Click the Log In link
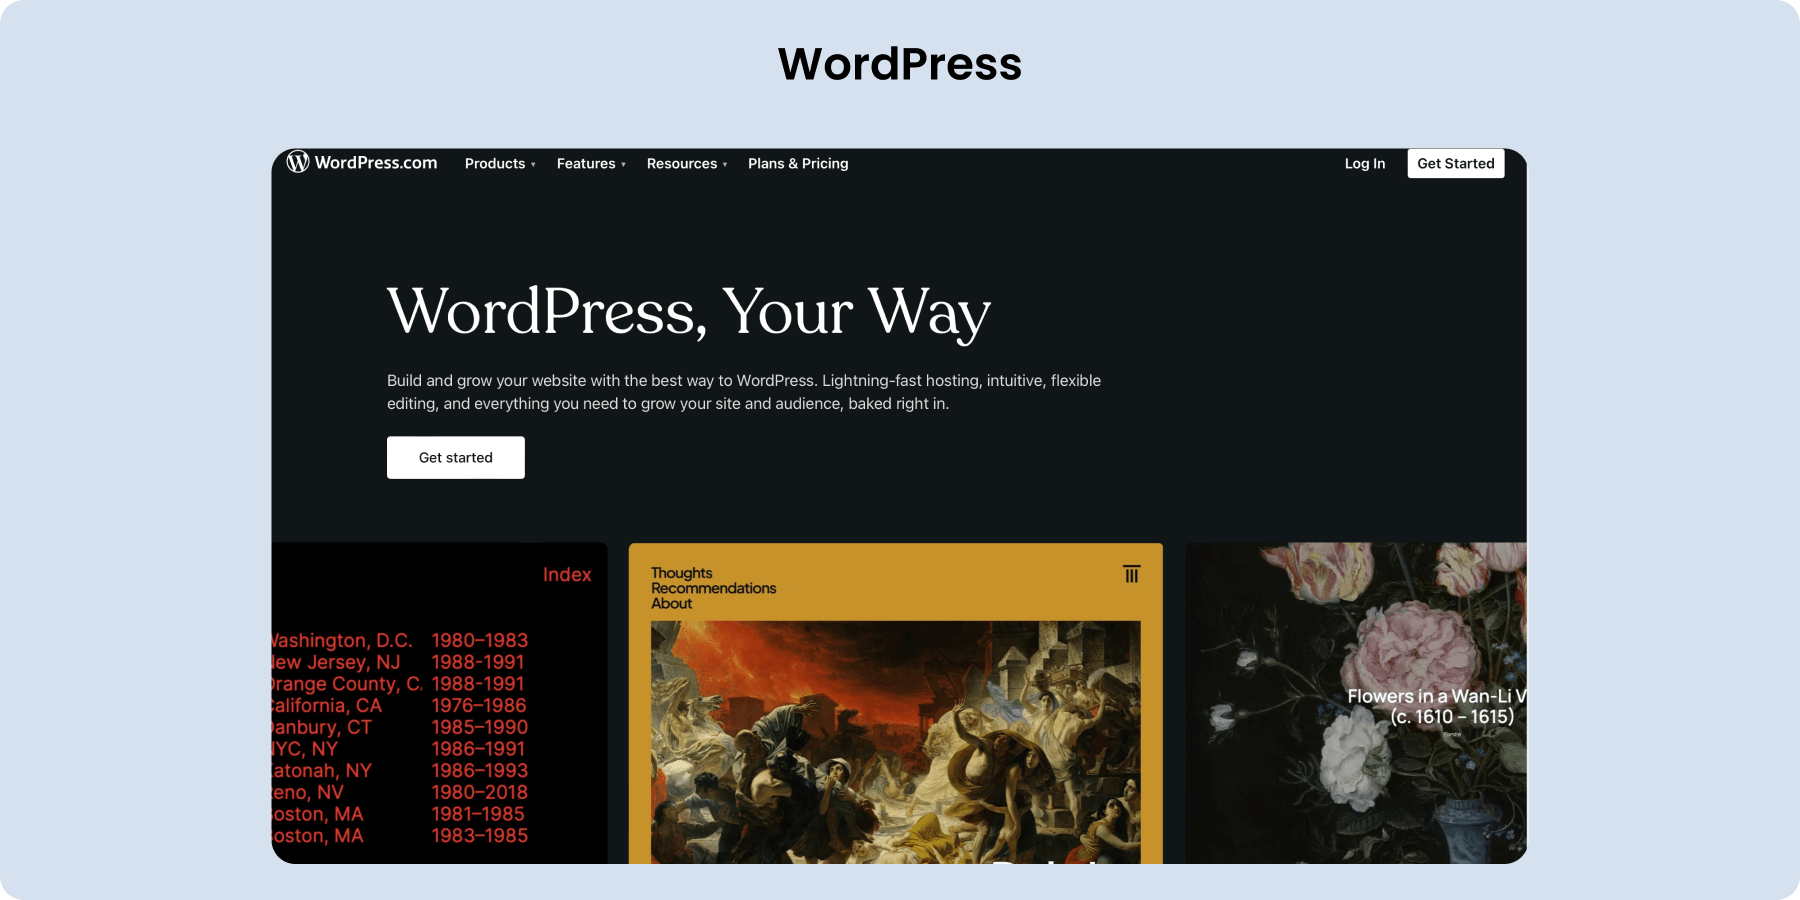The height and width of the screenshot is (900, 1800). point(1365,163)
